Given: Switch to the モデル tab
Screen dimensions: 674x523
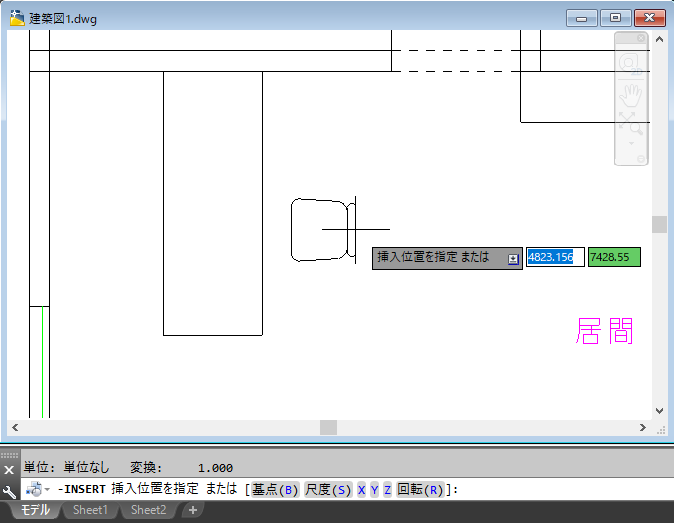Looking at the screenshot, I should (x=35, y=510).
